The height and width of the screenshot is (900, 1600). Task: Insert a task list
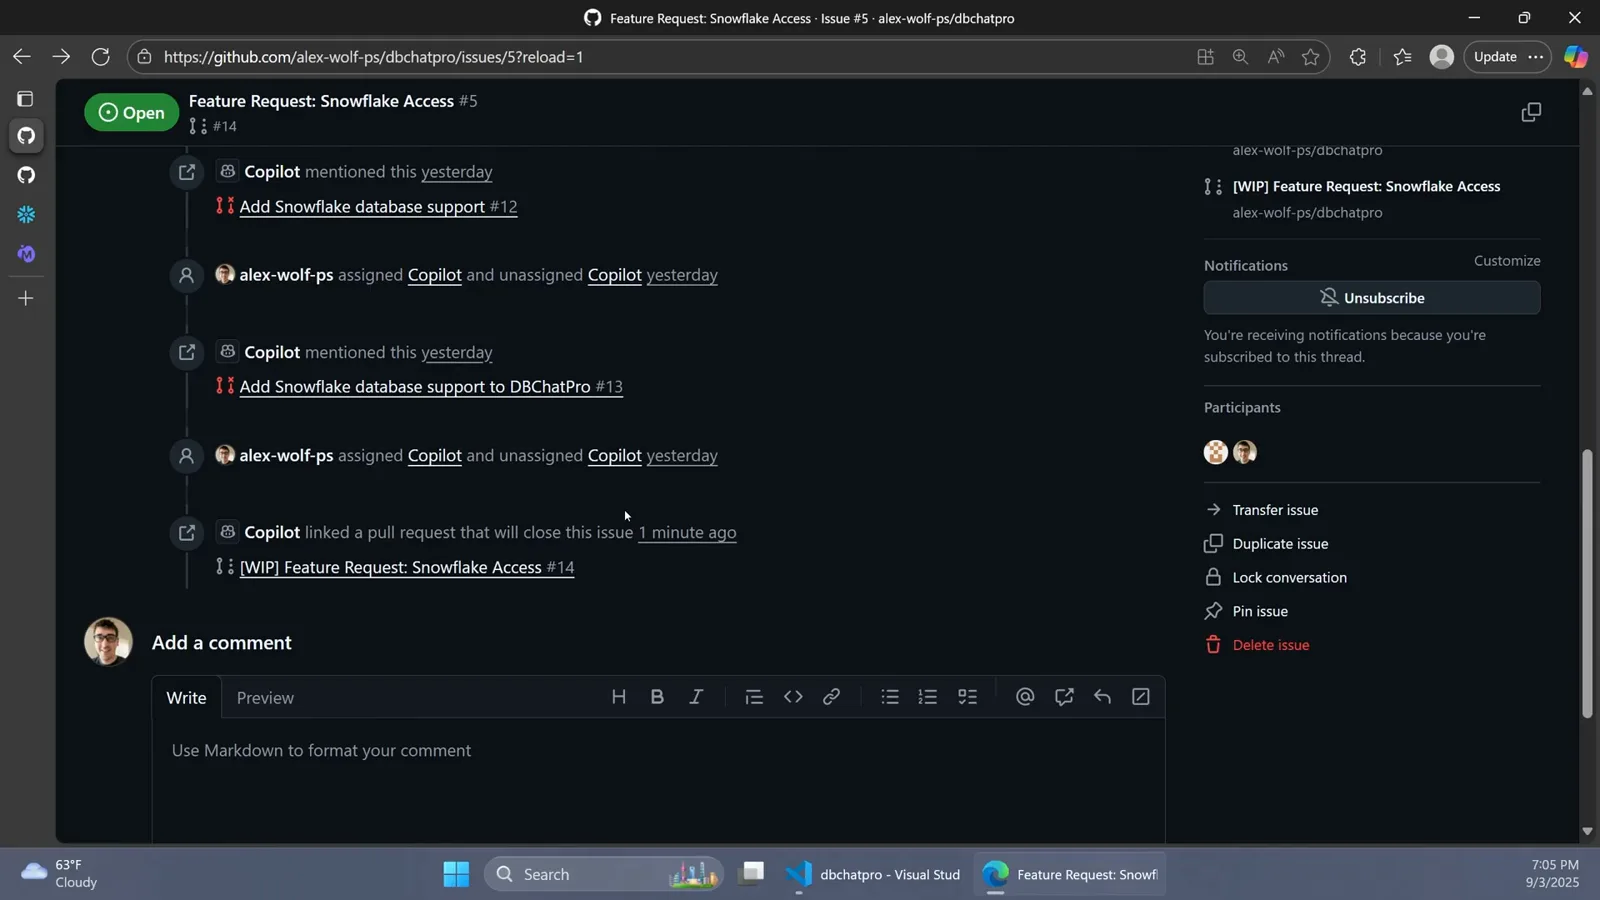[x=967, y=697]
